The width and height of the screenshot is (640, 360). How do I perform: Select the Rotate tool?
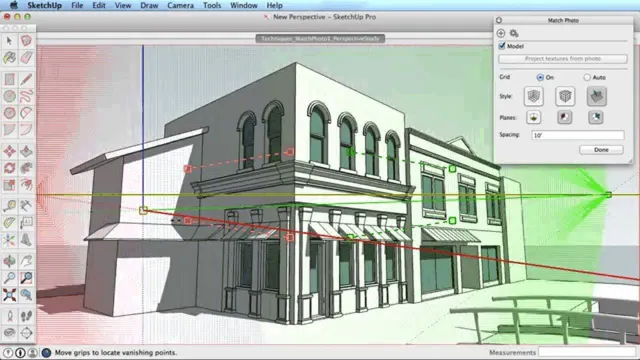point(9,168)
